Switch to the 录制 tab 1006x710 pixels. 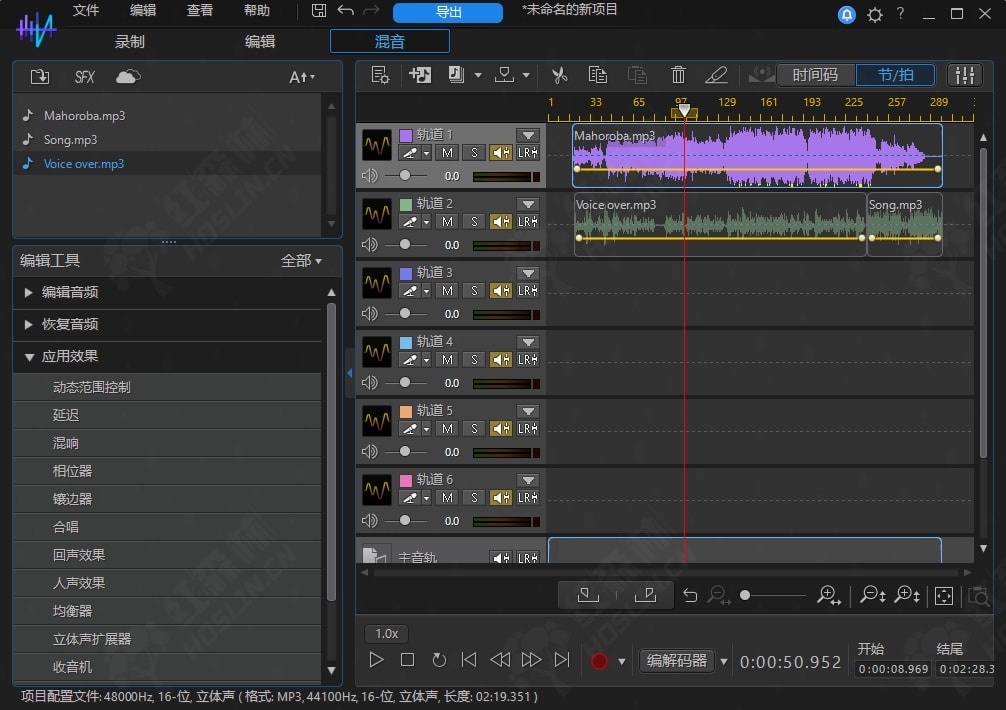click(130, 41)
